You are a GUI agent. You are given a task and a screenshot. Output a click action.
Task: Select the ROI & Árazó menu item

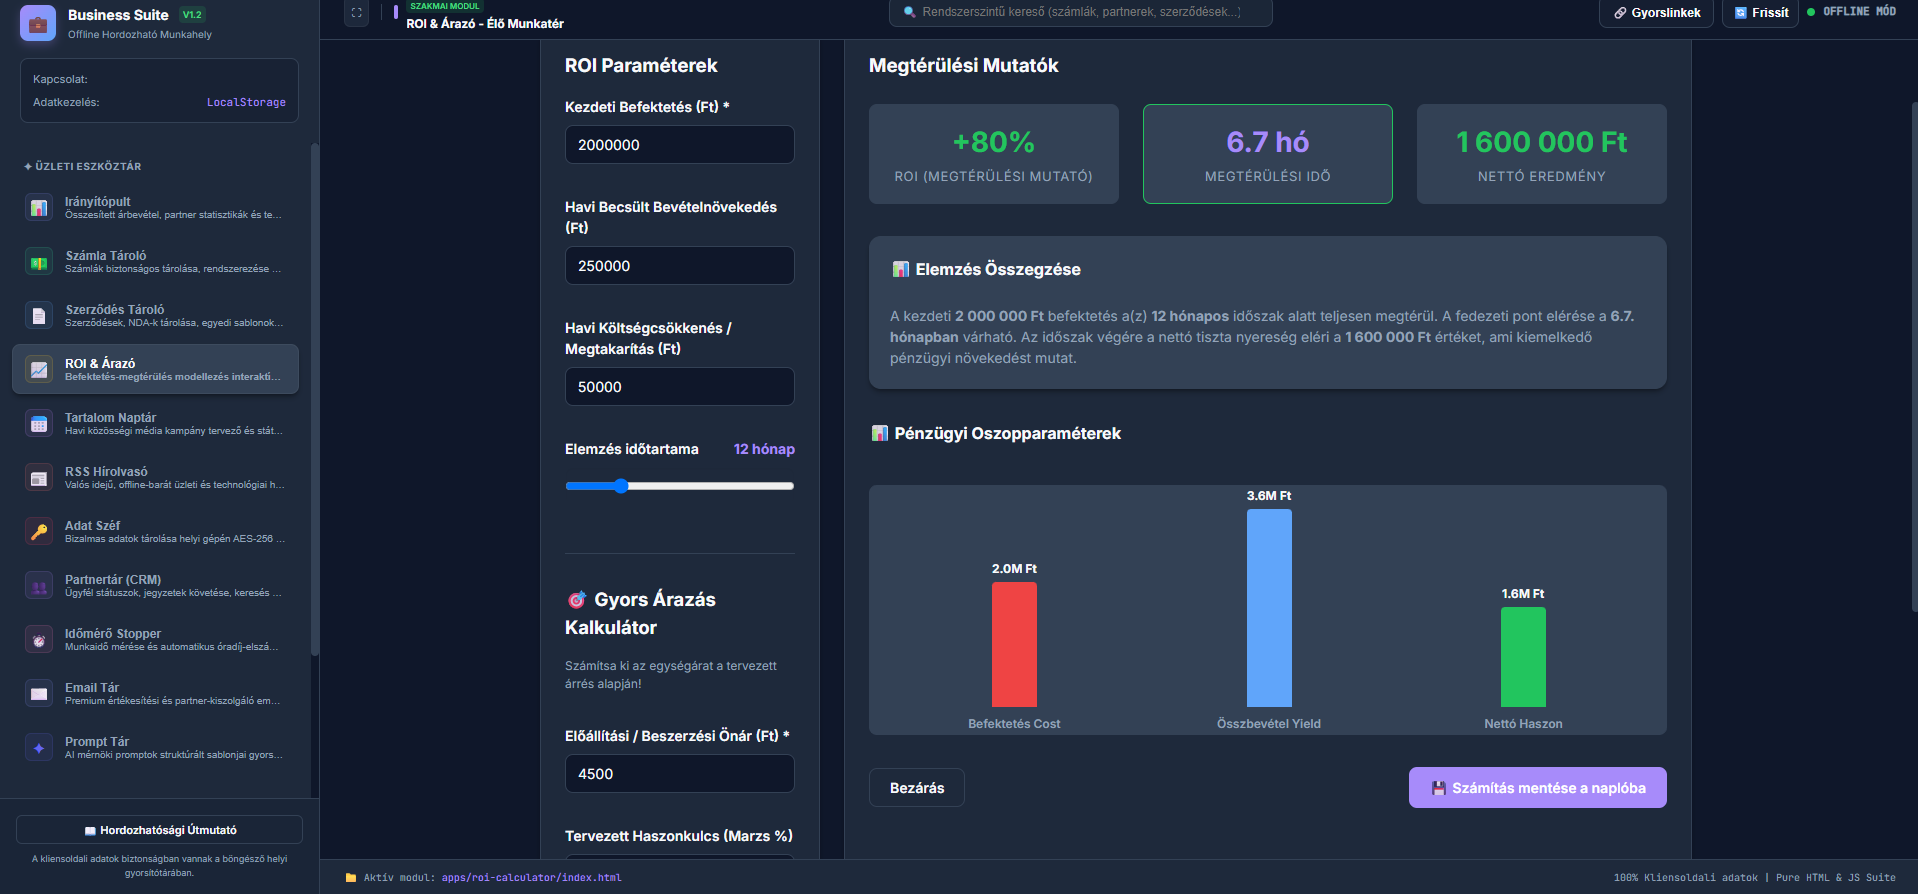155,369
